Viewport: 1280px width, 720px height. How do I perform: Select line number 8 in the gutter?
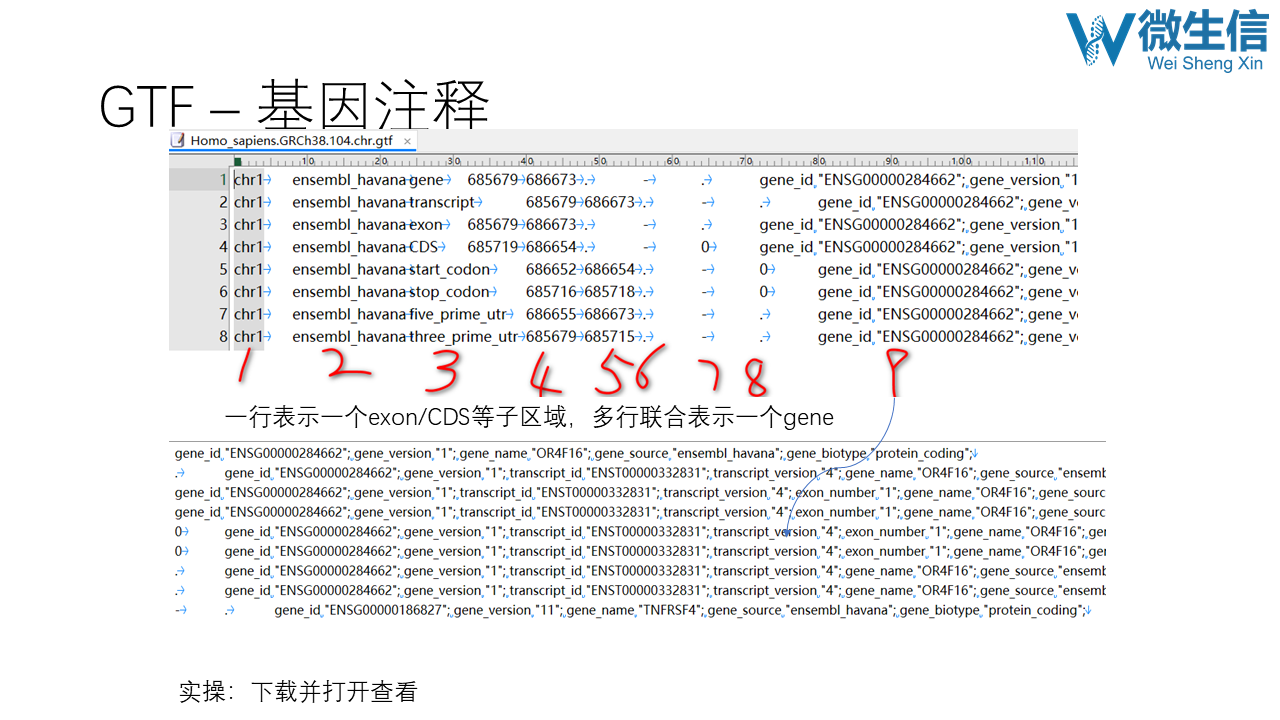pos(223,337)
